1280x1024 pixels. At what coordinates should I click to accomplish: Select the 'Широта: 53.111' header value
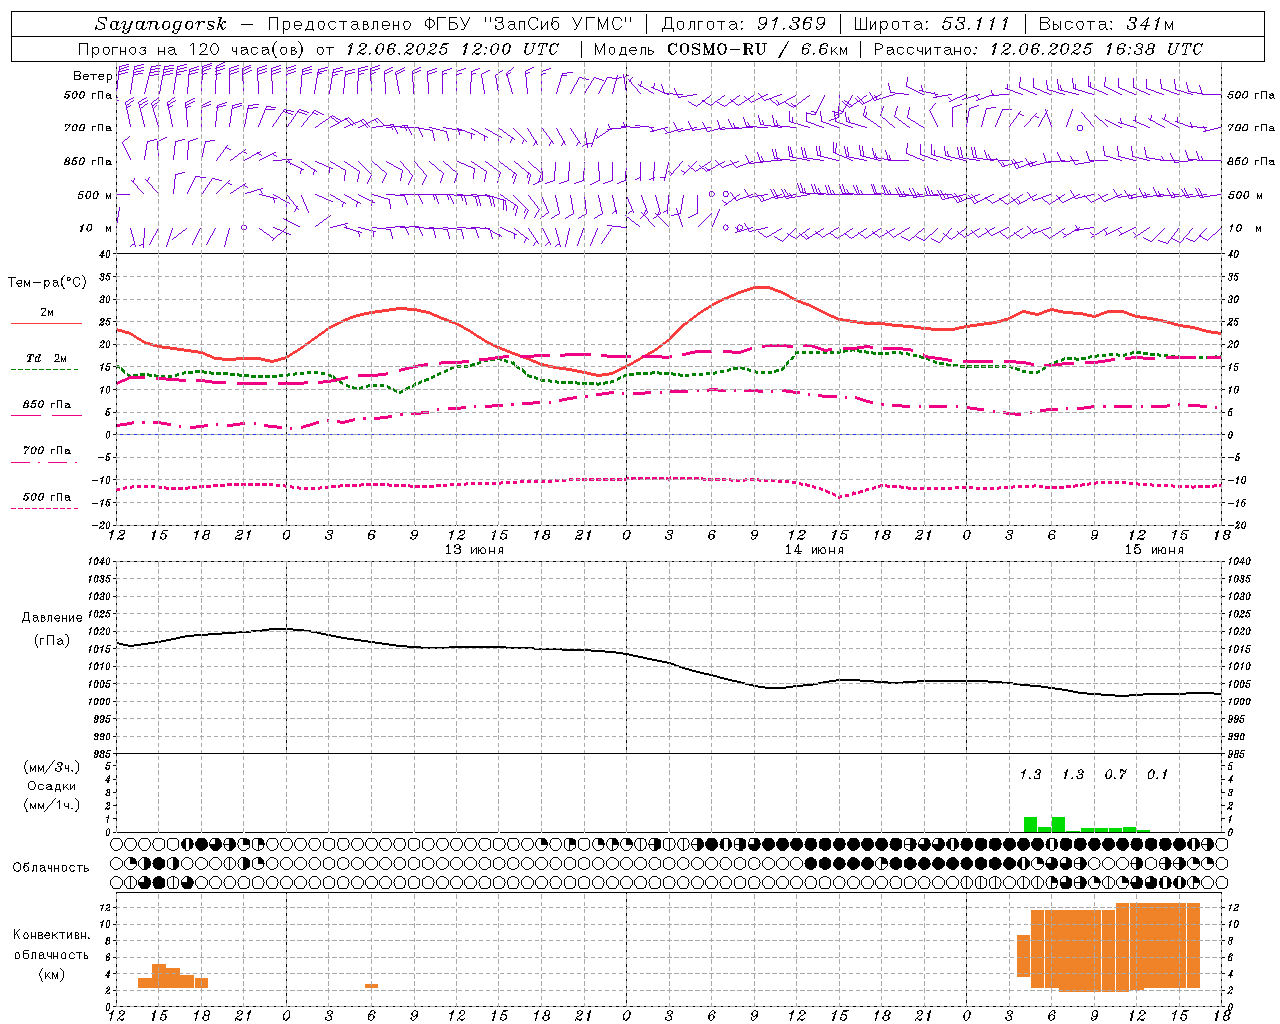point(931,24)
